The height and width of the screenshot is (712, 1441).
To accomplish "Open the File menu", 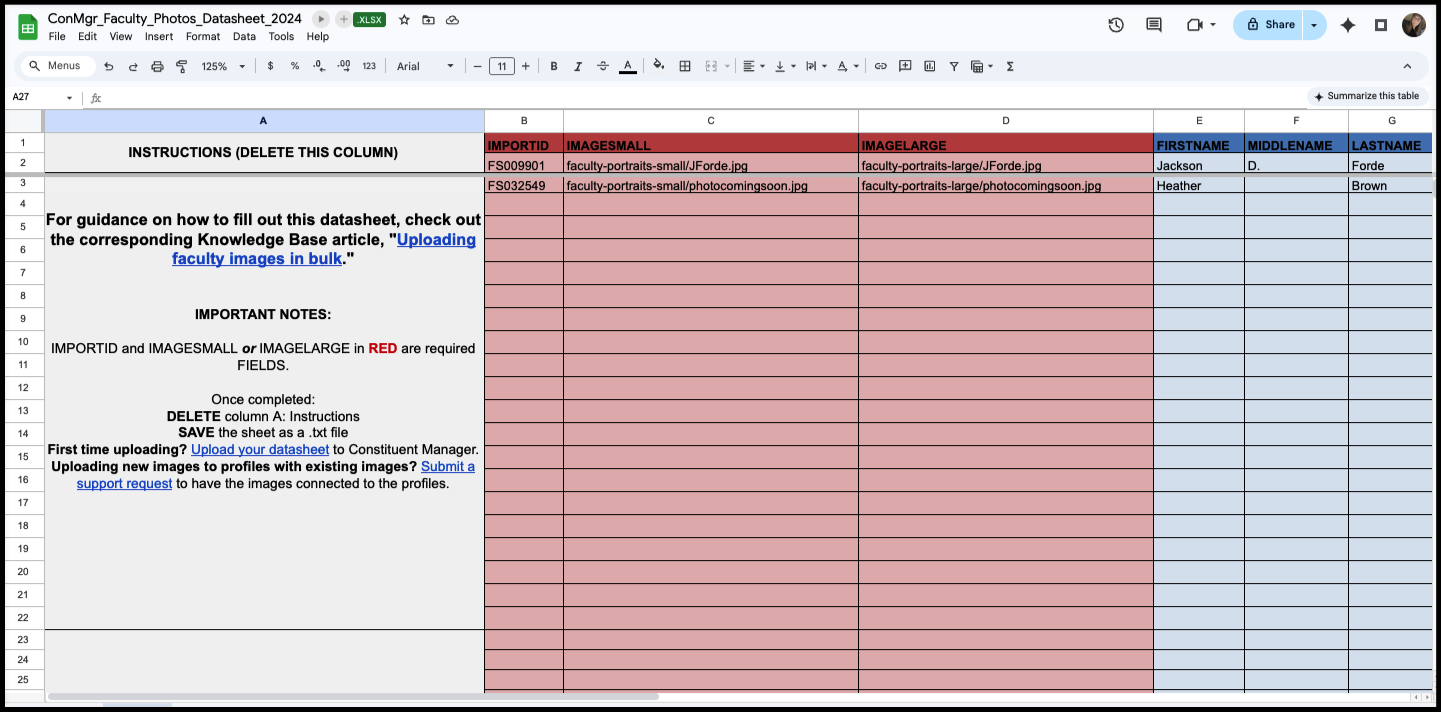I will pyautogui.click(x=57, y=36).
